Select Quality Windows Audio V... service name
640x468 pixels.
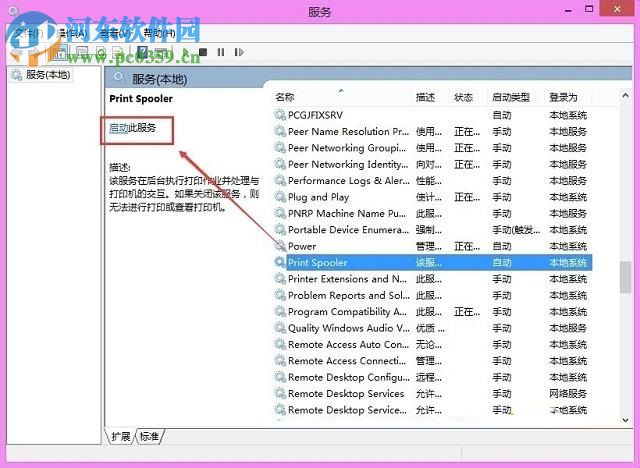click(x=349, y=328)
